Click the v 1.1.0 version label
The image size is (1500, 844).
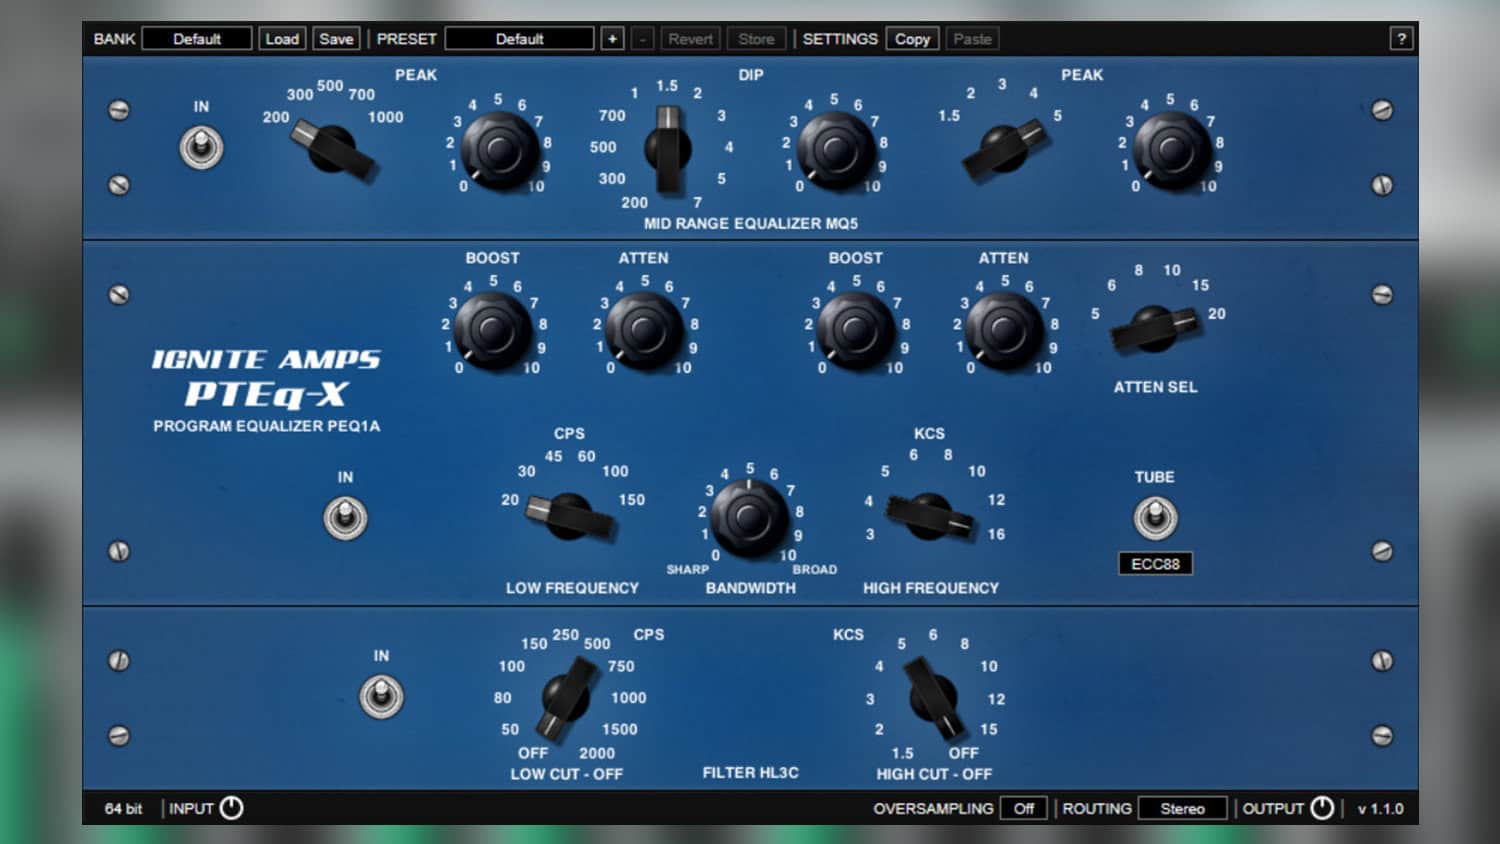[1380, 808]
